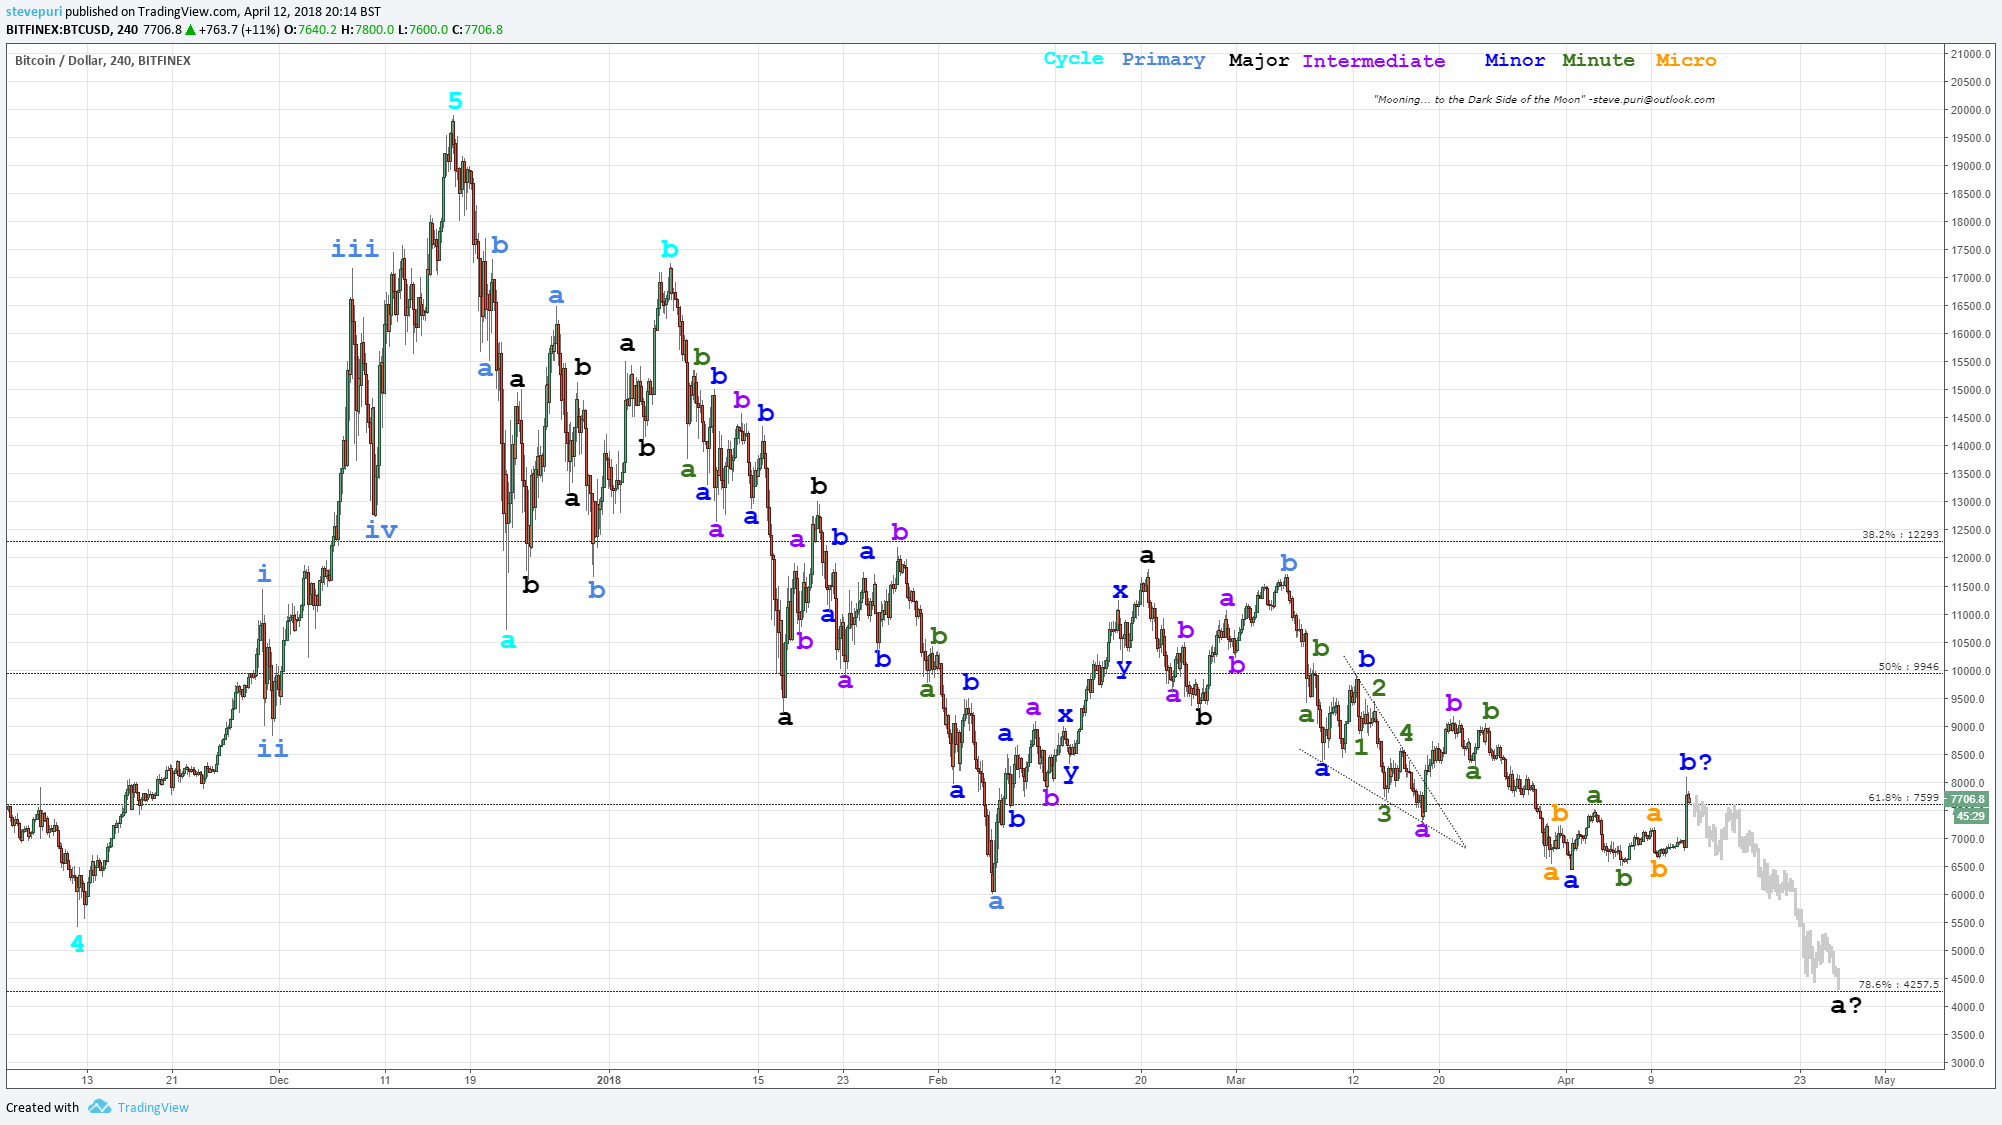The image size is (2002, 1125).
Task: Click the TradingView cloud logo icon
Action: (x=99, y=1106)
